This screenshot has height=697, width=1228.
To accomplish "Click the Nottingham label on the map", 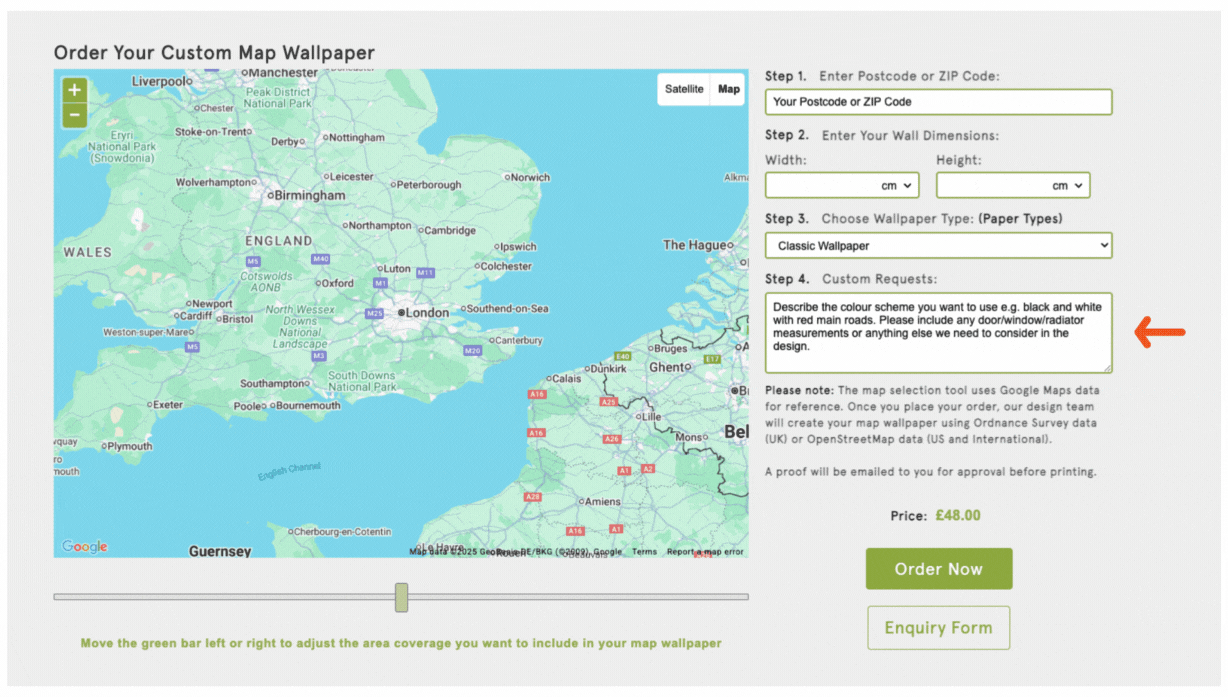I will 357,137.
